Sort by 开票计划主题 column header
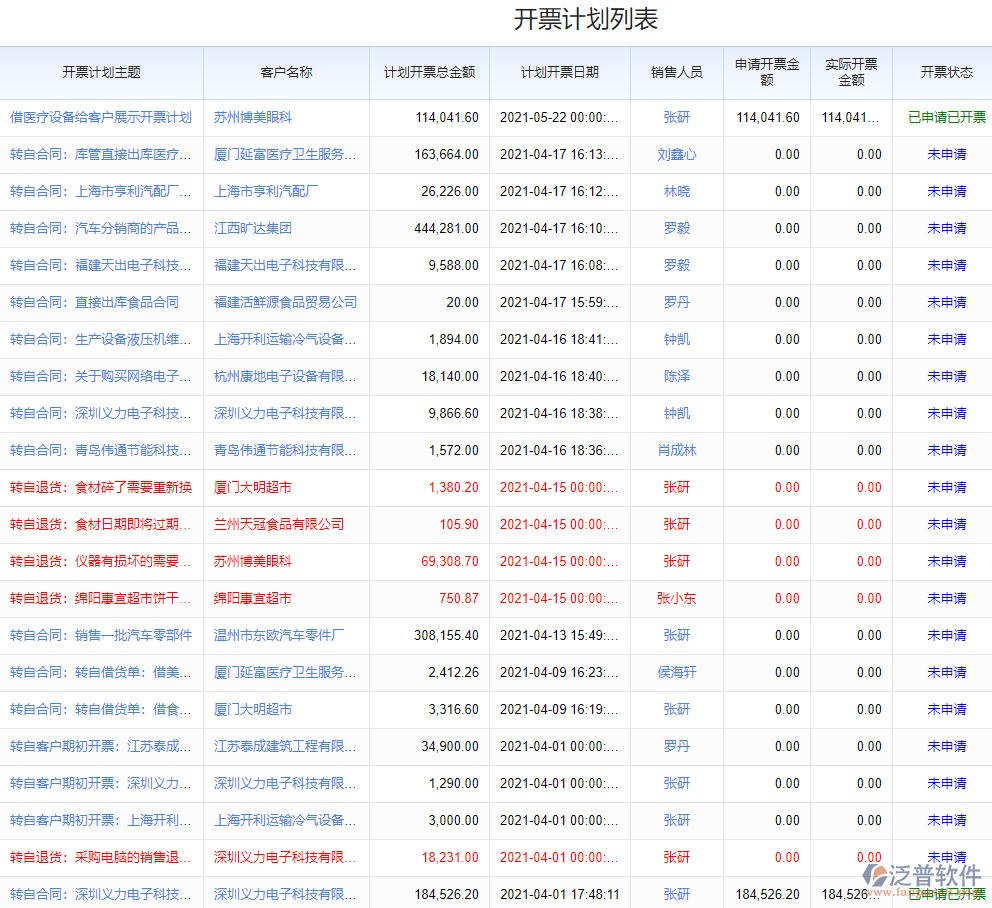 pyautogui.click(x=101, y=72)
